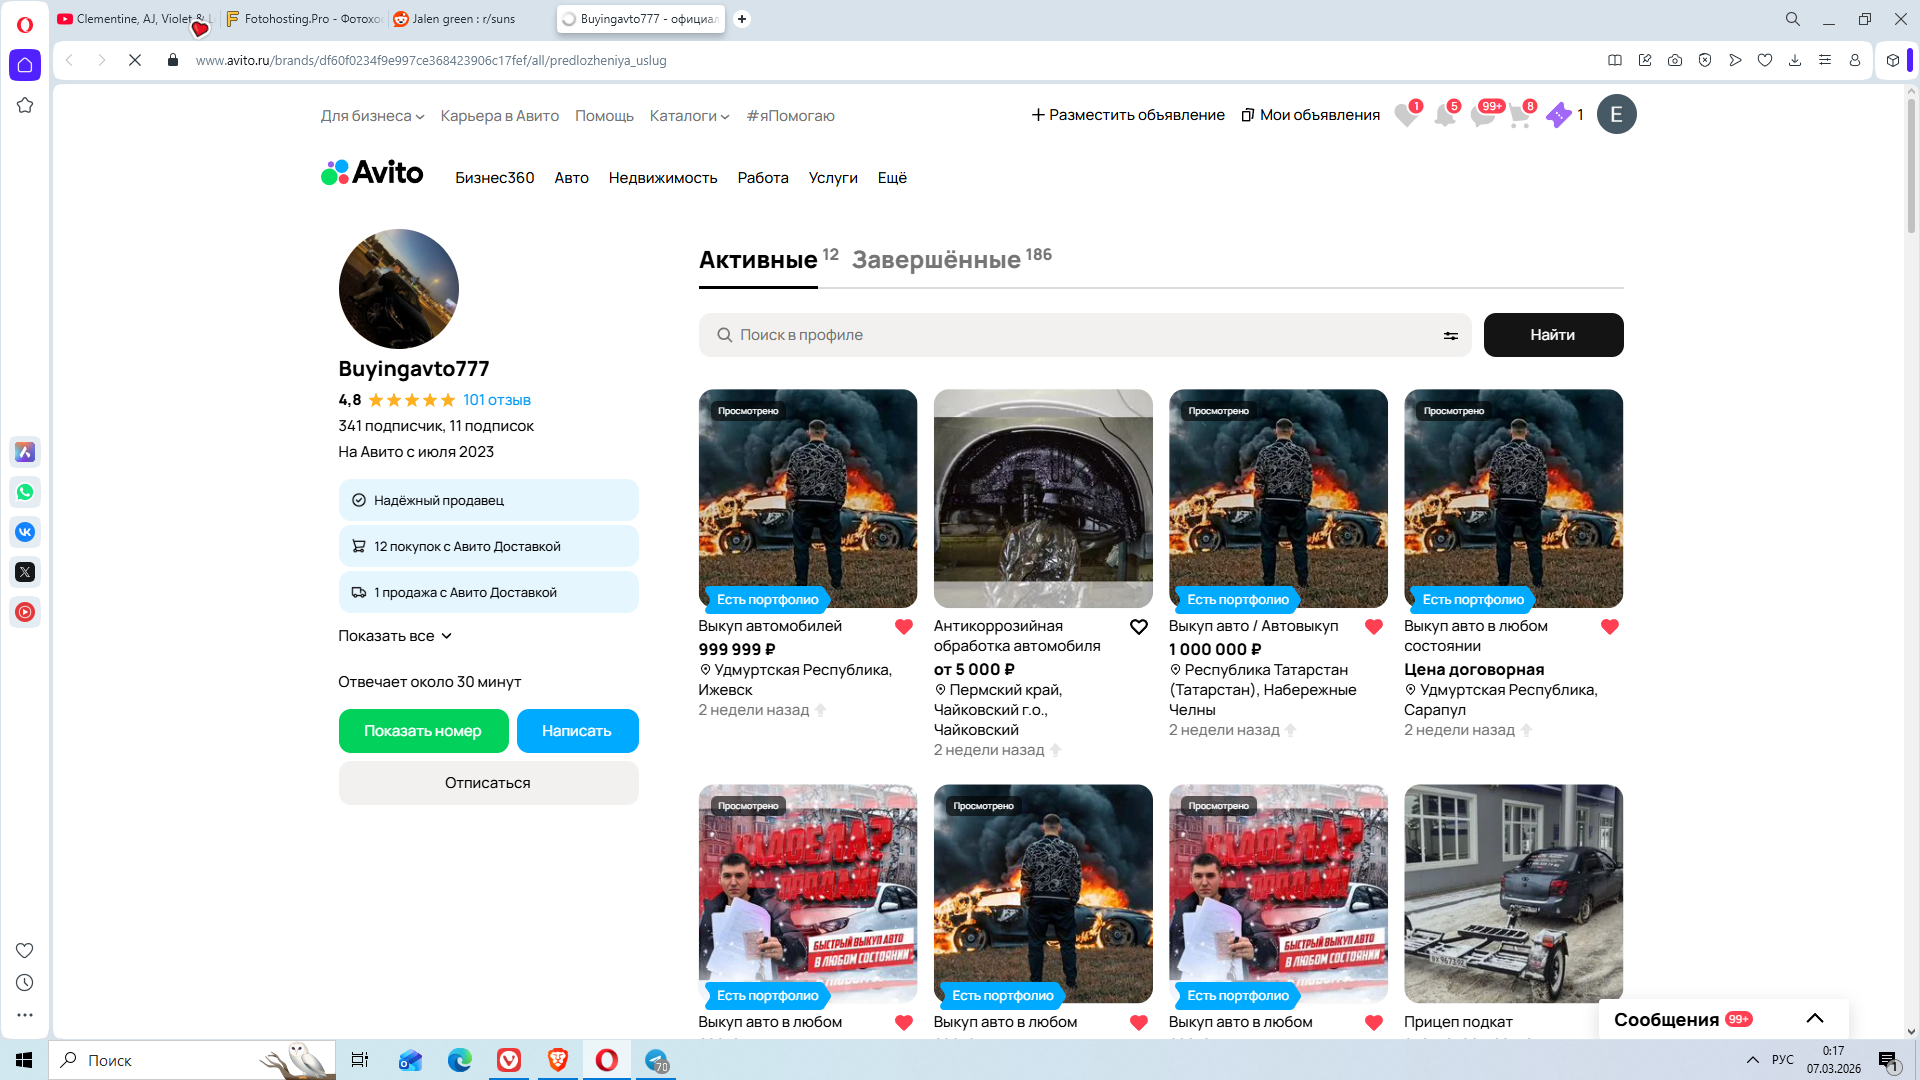1920x1080 pixels.
Task: Open Недвижимость category menu
Action: [x=662, y=178]
